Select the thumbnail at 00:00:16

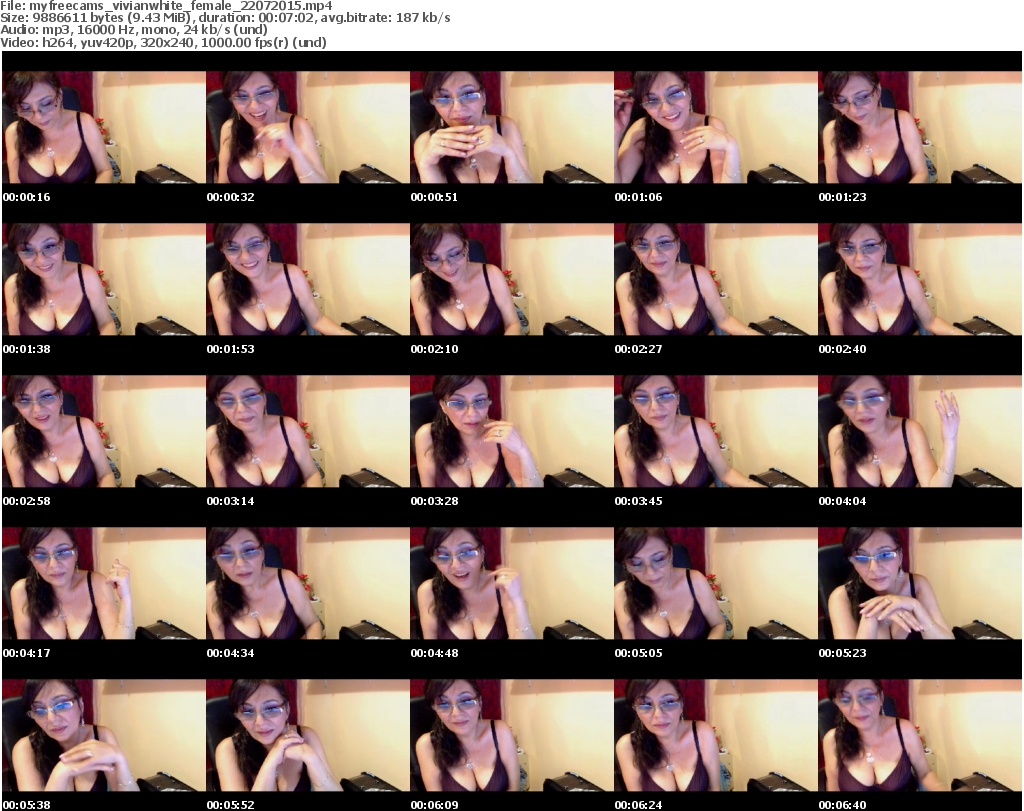click(104, 127)
